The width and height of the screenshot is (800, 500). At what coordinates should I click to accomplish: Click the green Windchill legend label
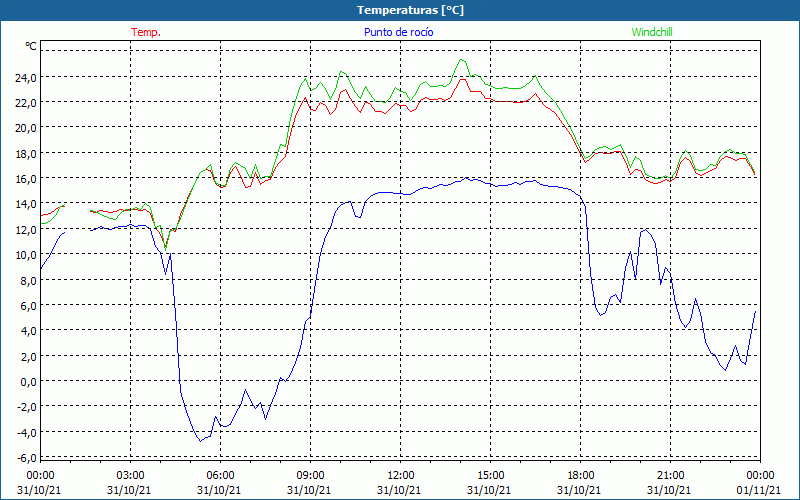click(652, 32)
